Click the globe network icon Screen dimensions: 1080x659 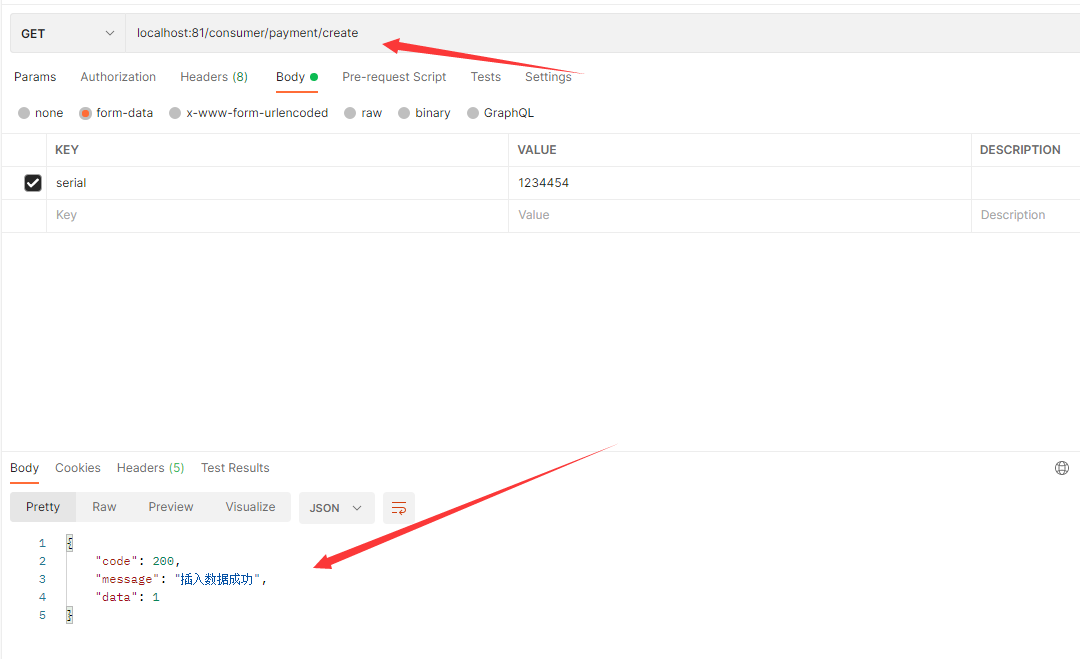(x=1062, y=468)
